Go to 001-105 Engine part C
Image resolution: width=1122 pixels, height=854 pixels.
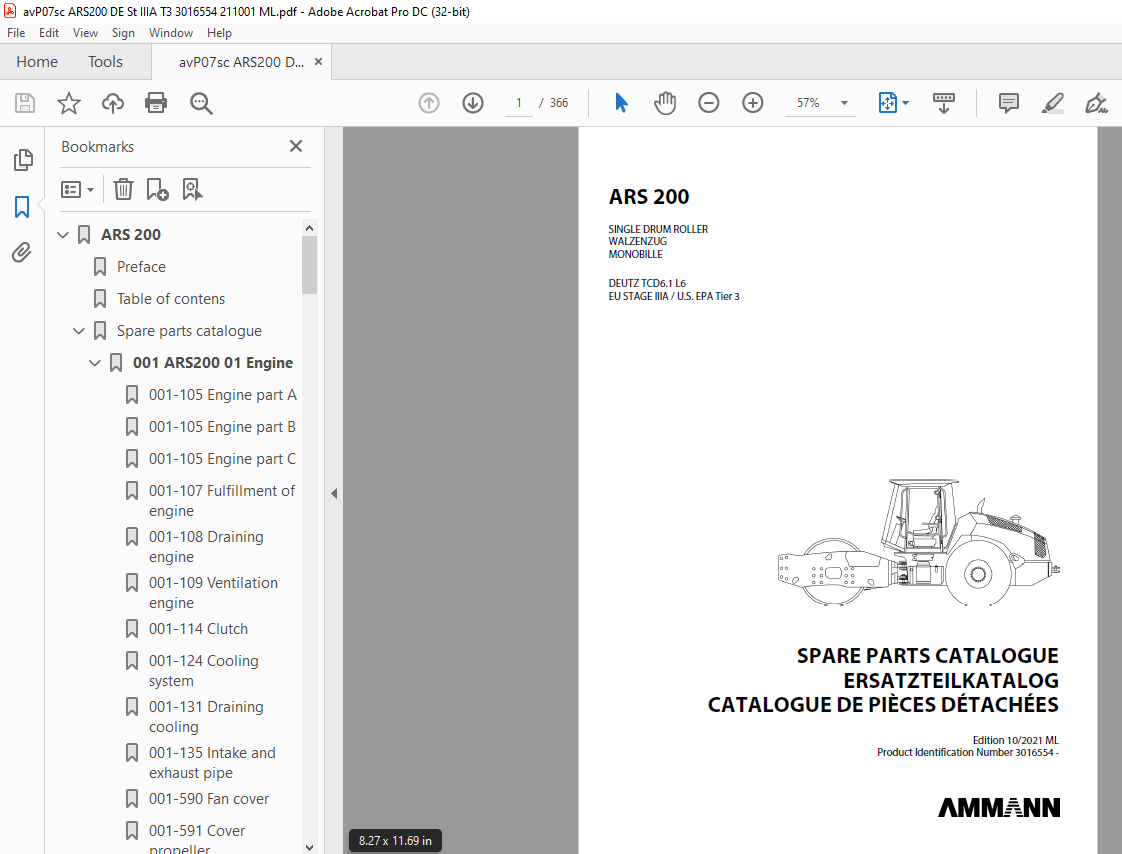click(222, 459)
